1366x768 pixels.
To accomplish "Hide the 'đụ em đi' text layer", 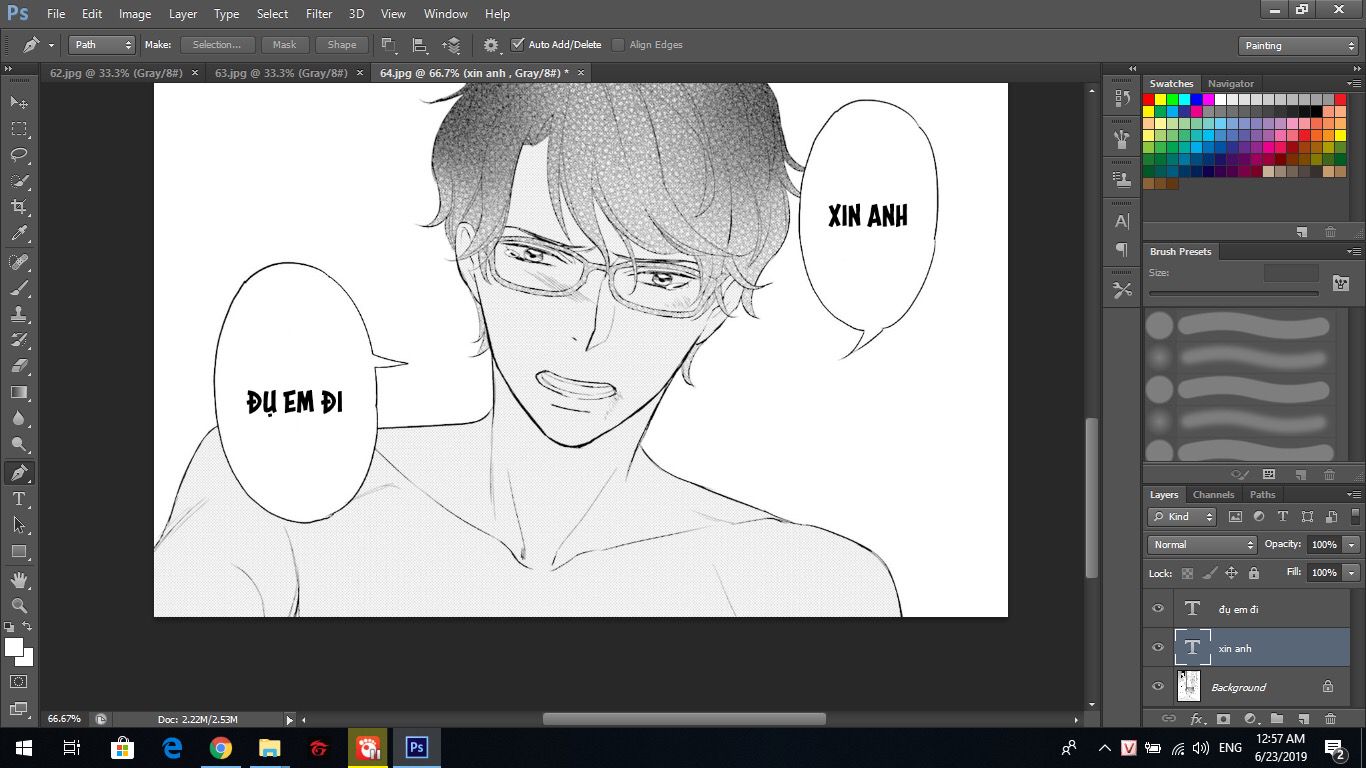I will coord(1158,608).
